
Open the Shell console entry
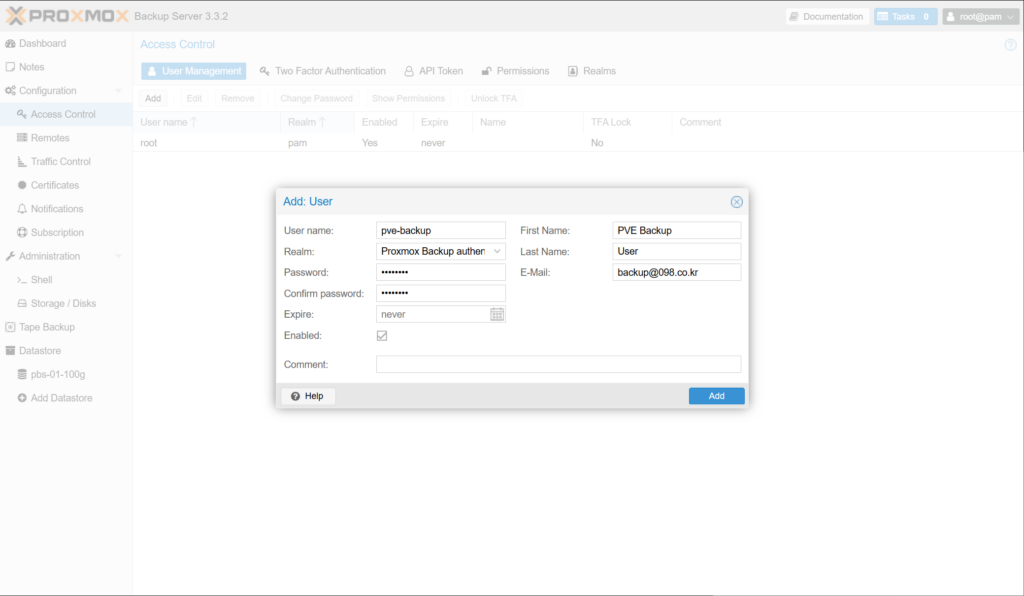41,280
